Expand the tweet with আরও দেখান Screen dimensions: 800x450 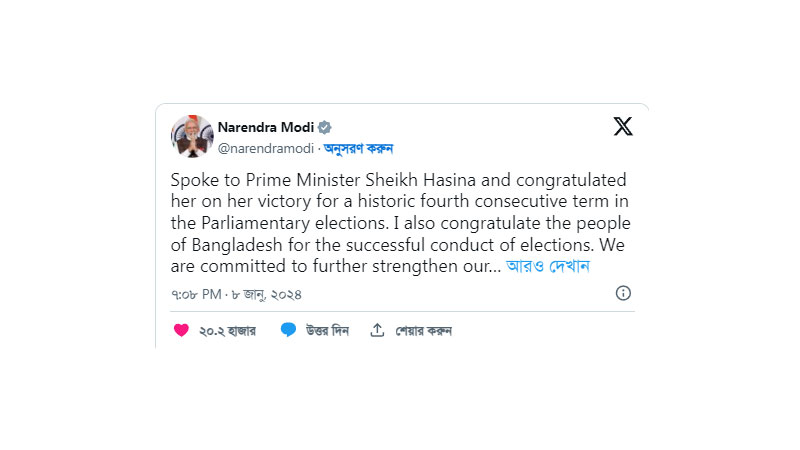click(x=548, y=267)
